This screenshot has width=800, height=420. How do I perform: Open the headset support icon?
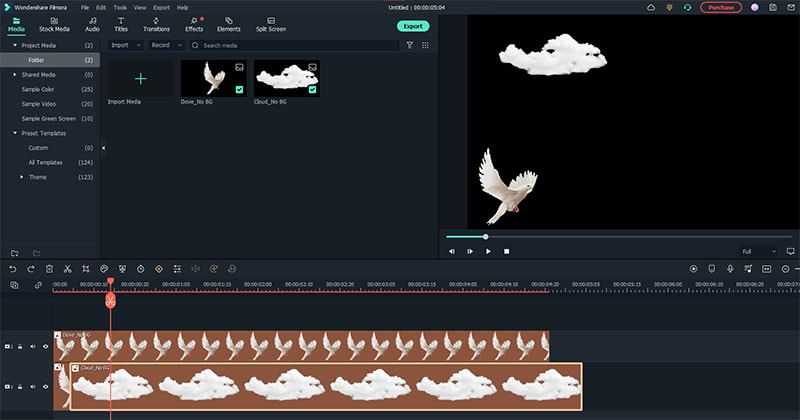click(687, 8)
